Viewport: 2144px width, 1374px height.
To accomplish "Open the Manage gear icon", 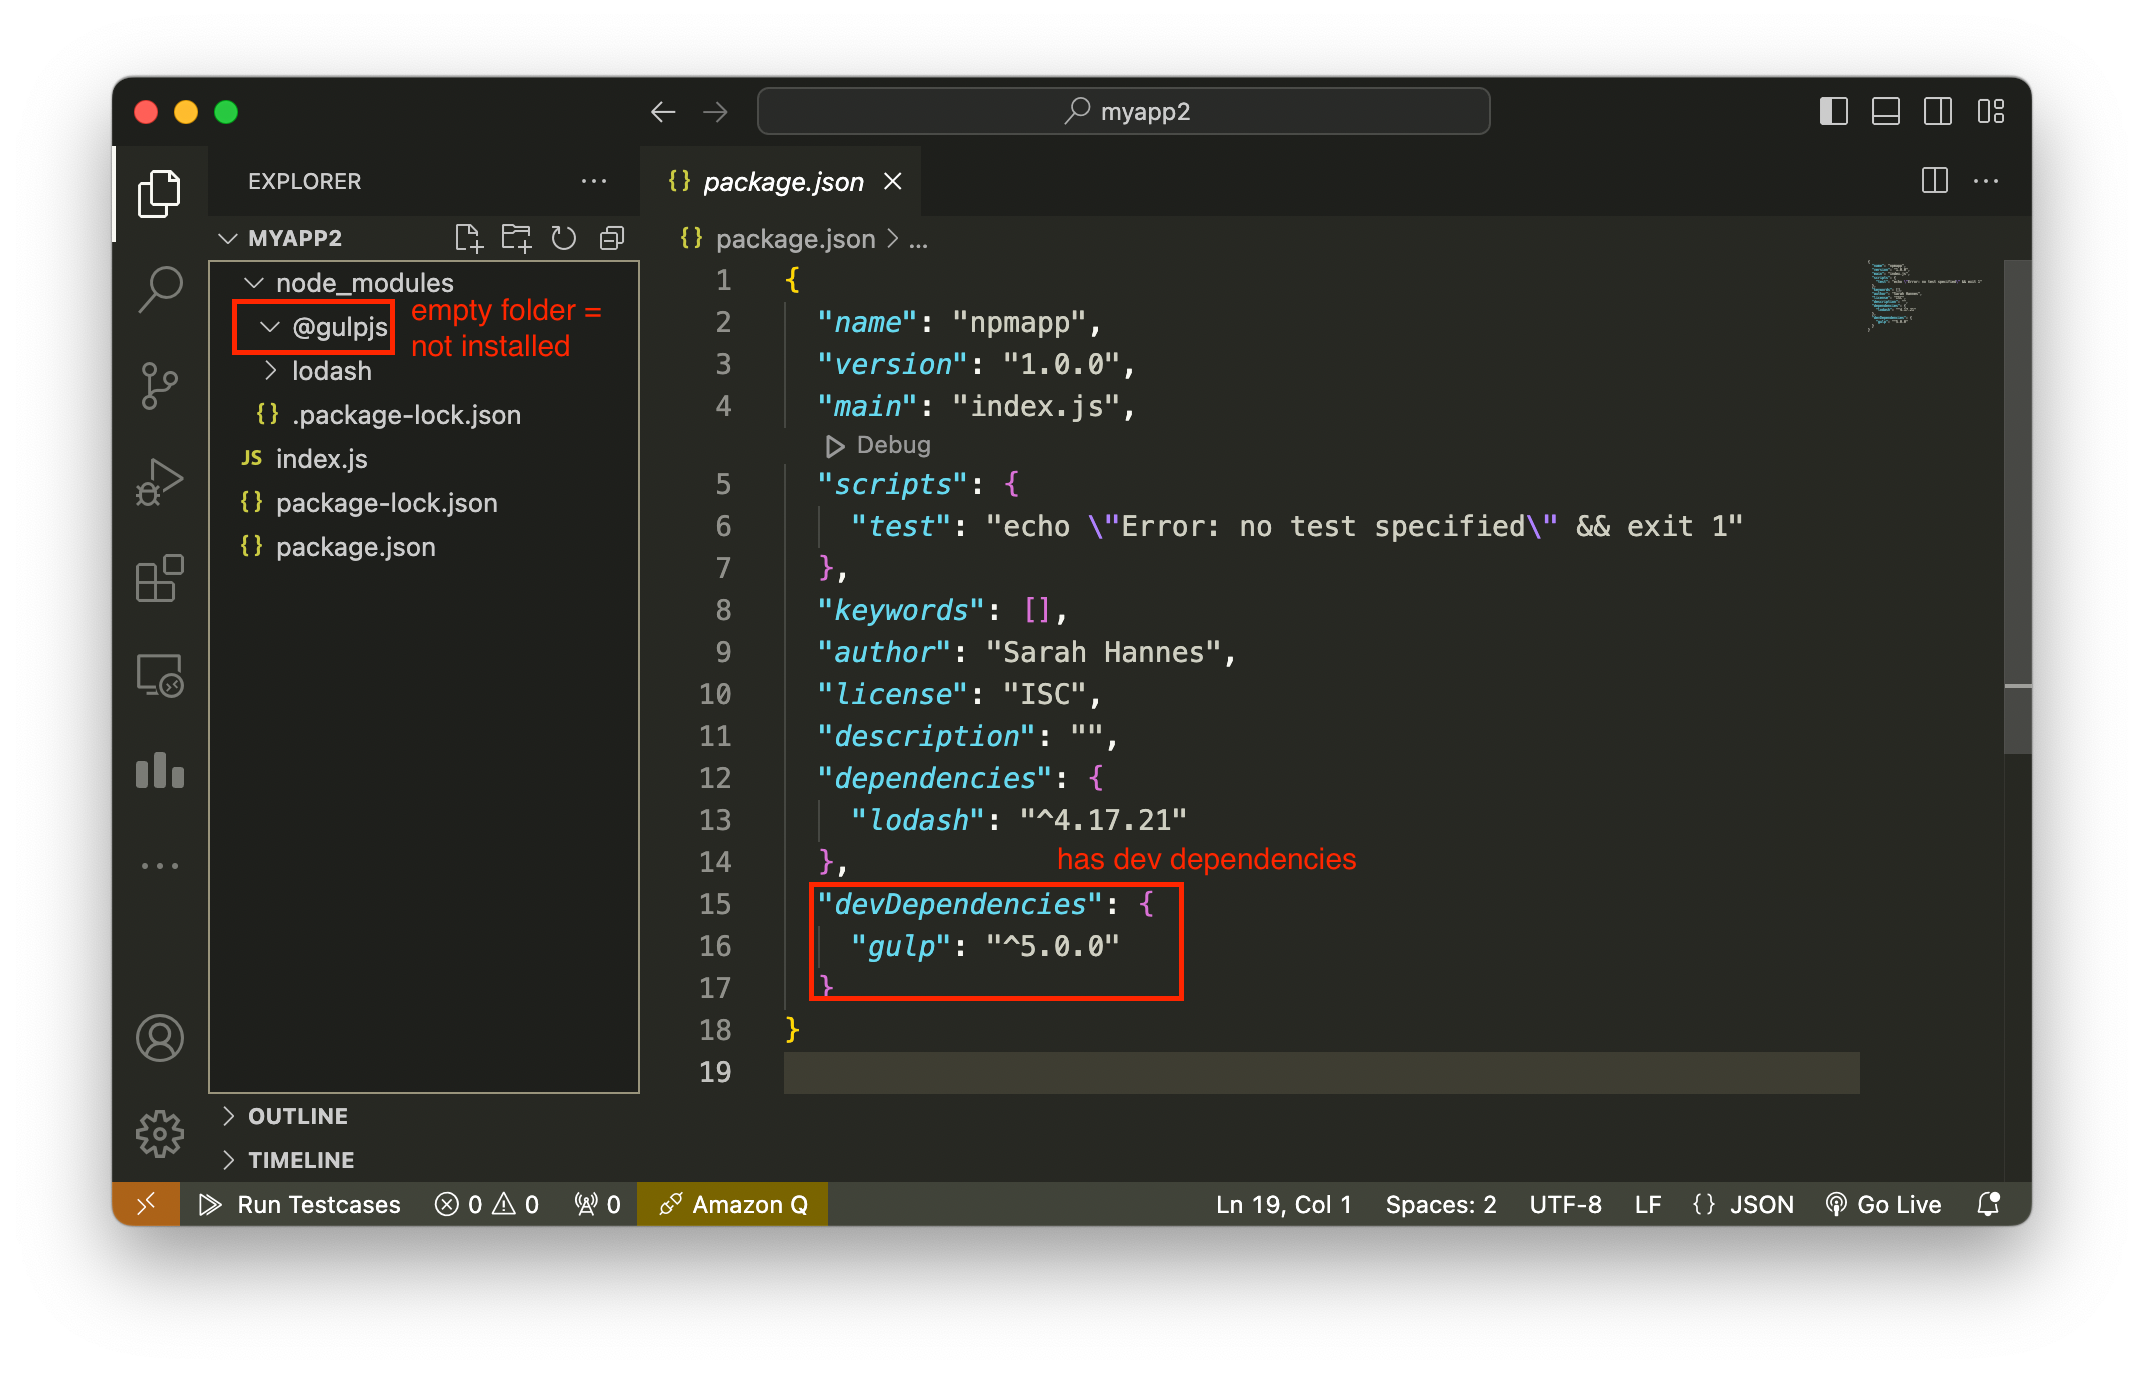I will point(159,1134).
